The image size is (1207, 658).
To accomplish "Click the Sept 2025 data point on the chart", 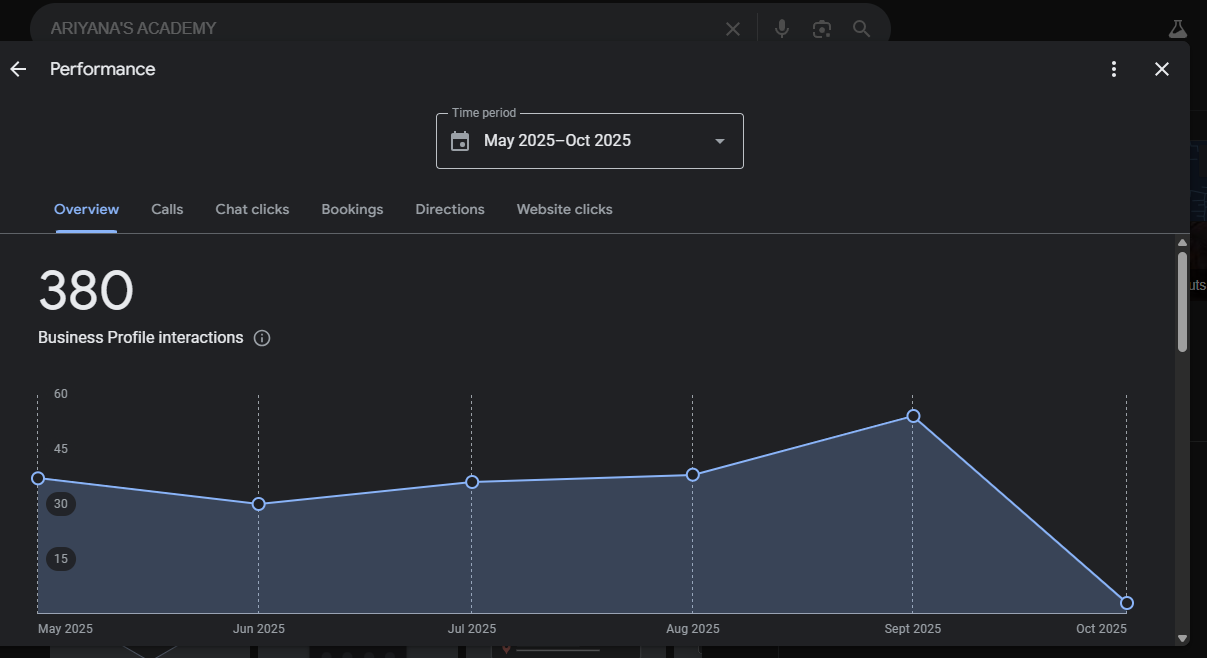I will click(913, 416).
